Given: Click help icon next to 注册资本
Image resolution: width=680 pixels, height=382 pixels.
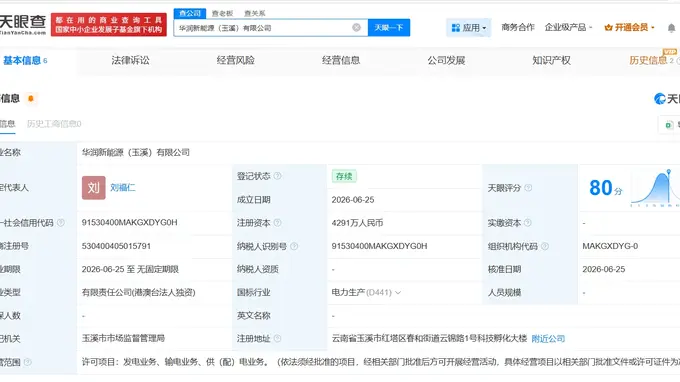Looking at the screenshot, I should pos(278,223).
